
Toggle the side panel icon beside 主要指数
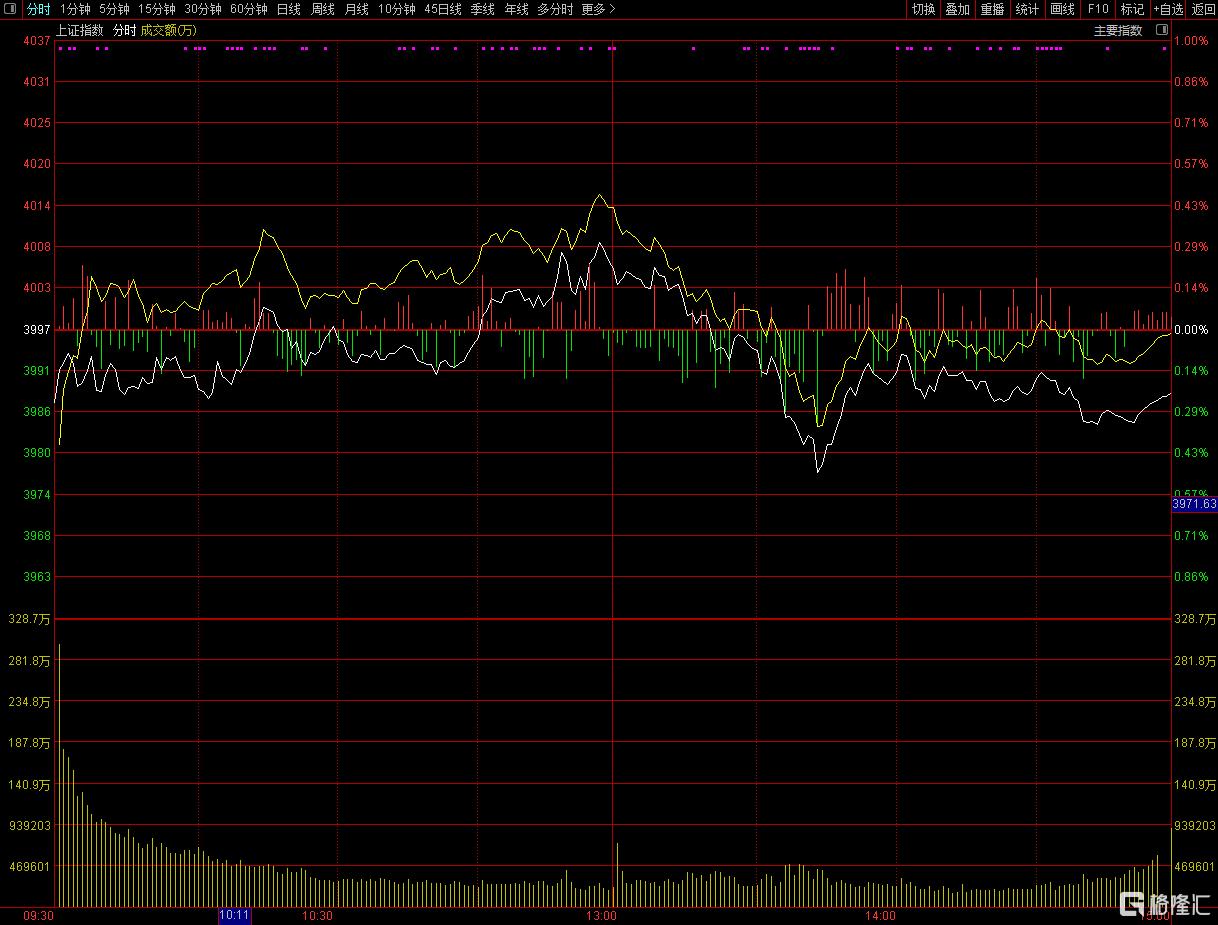pos(1161,30)
